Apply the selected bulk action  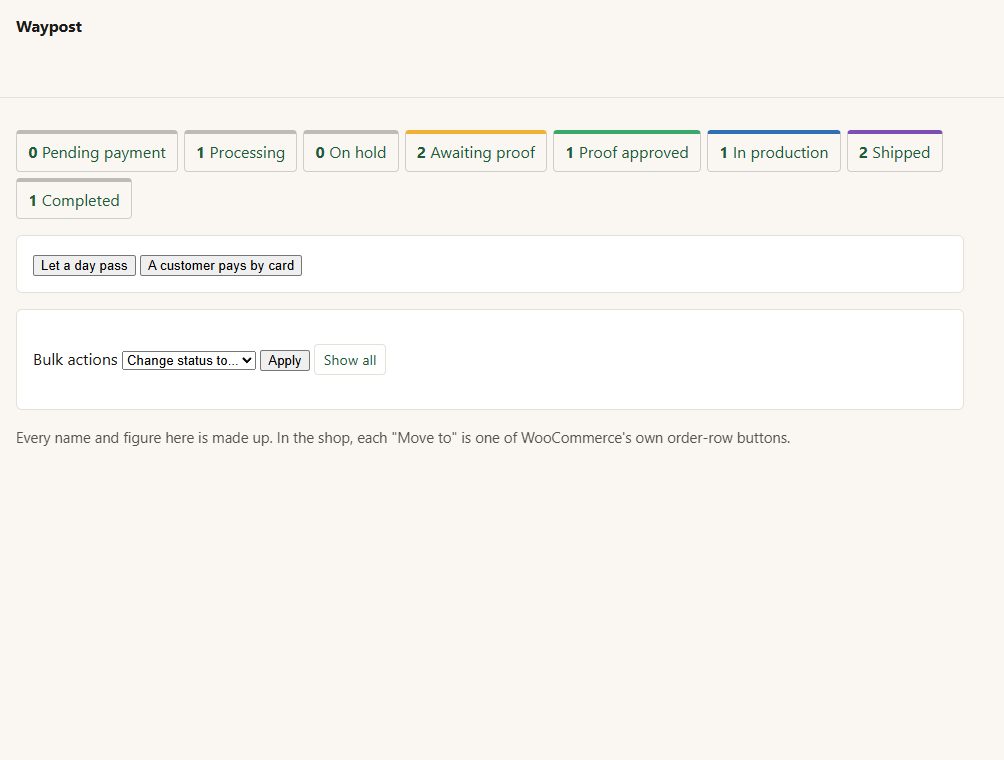[285, 360]
